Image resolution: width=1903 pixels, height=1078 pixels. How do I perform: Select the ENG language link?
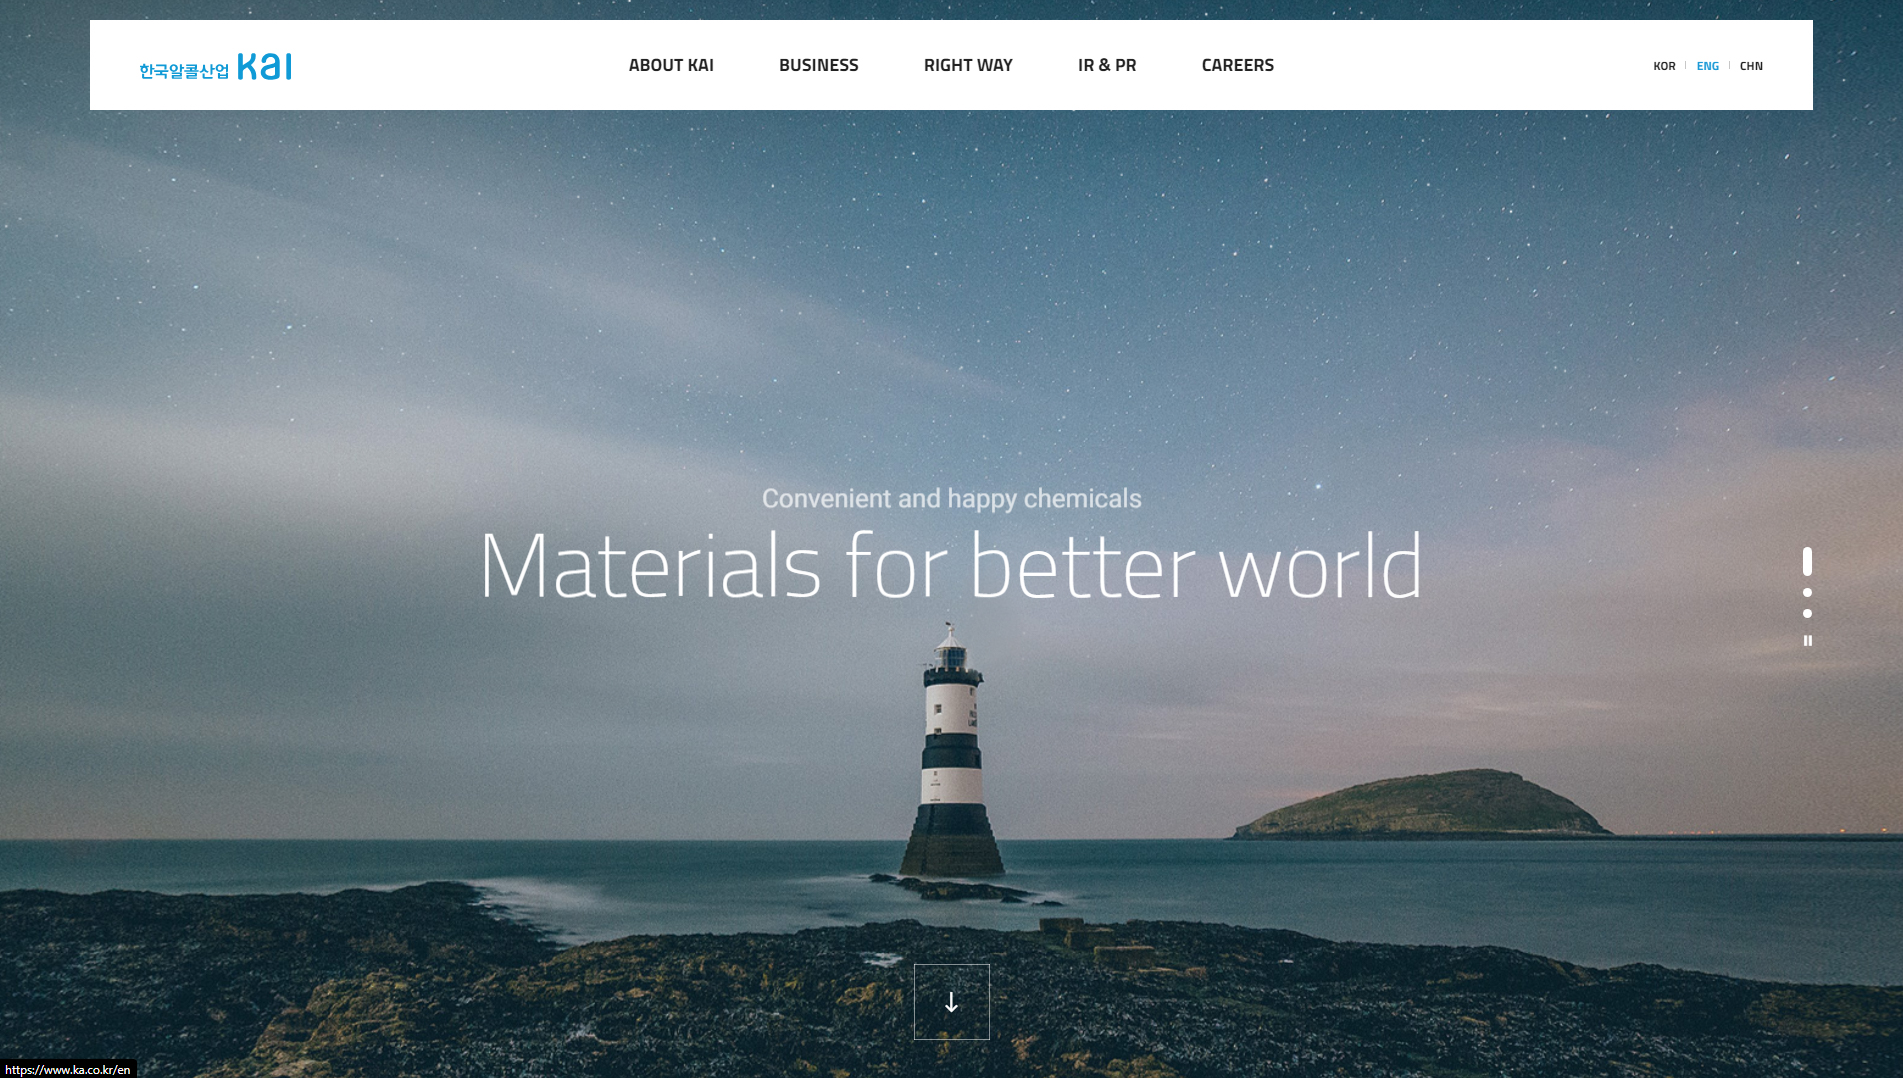(x=1707, y=66)
